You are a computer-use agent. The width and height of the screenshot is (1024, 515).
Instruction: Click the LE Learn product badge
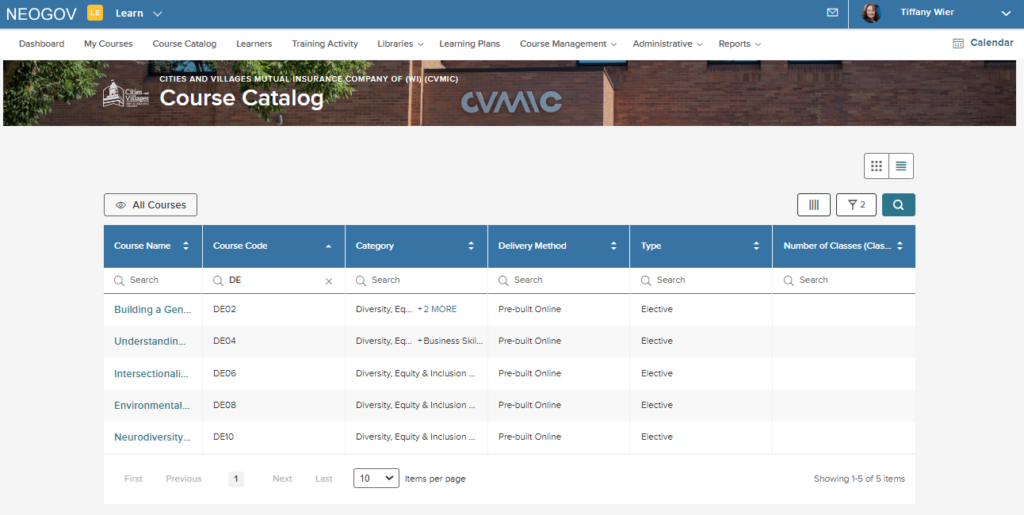(x=95, y=12)
